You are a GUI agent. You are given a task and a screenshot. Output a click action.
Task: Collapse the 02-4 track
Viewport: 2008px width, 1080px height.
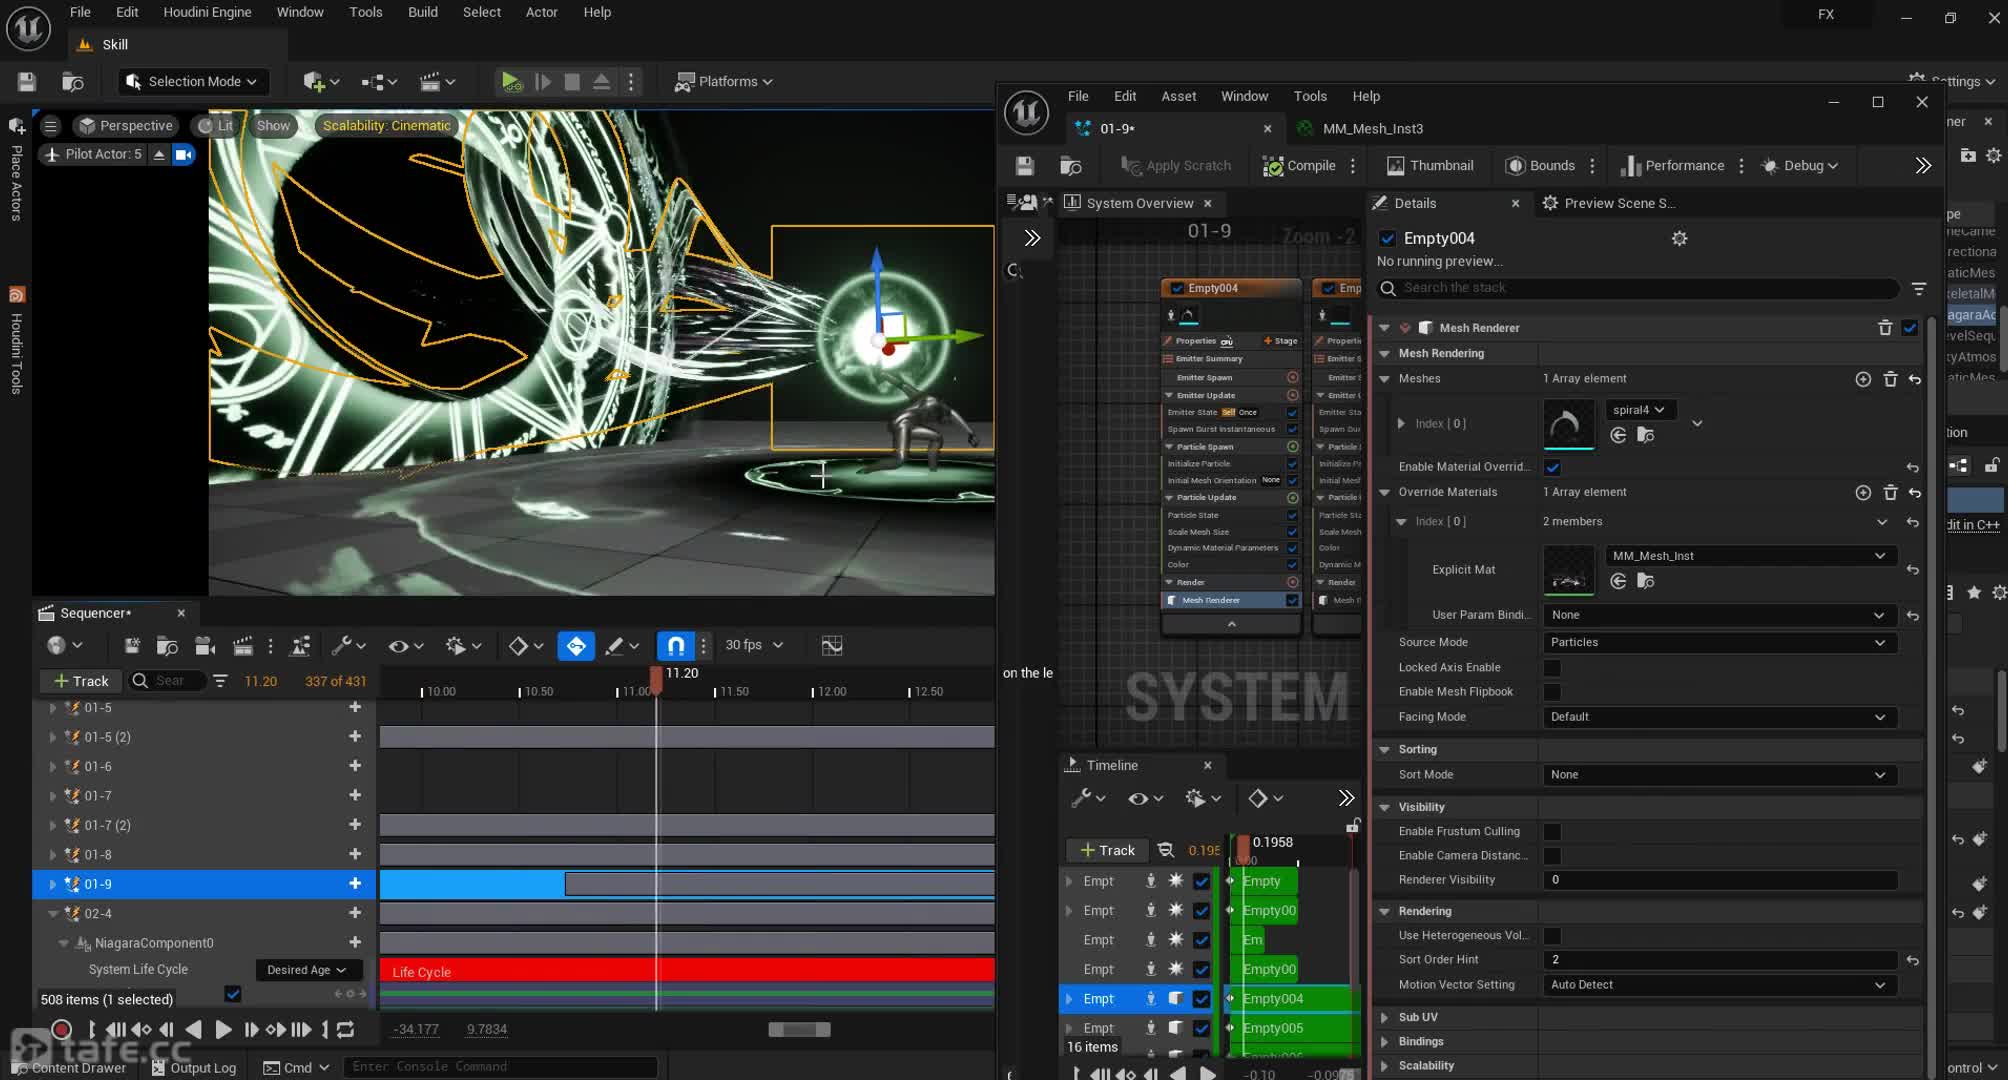point(52,914)
